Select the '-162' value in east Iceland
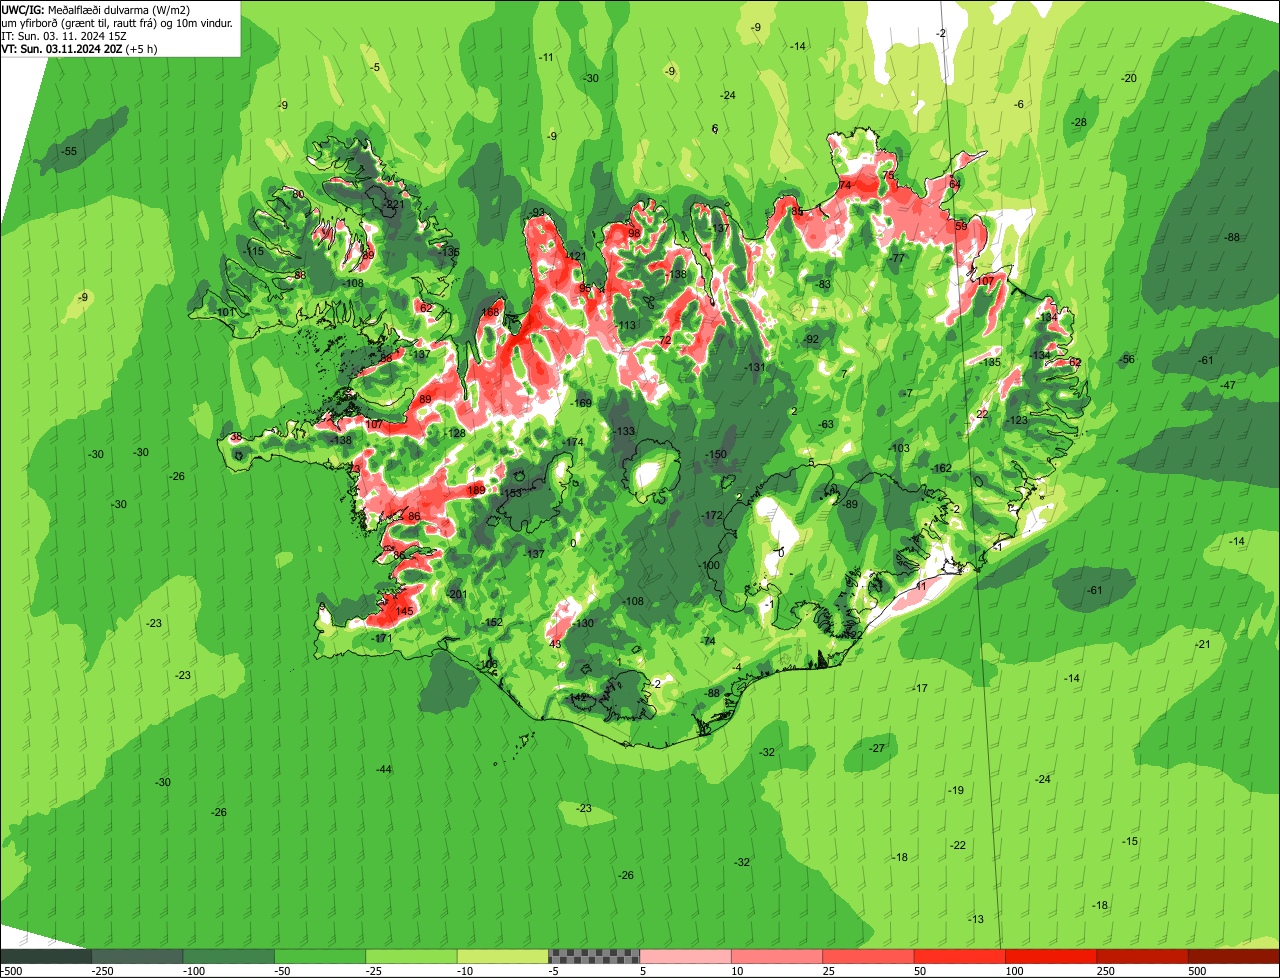The height and width of the screenshot is (978, 1280). [x=941, y=468]
